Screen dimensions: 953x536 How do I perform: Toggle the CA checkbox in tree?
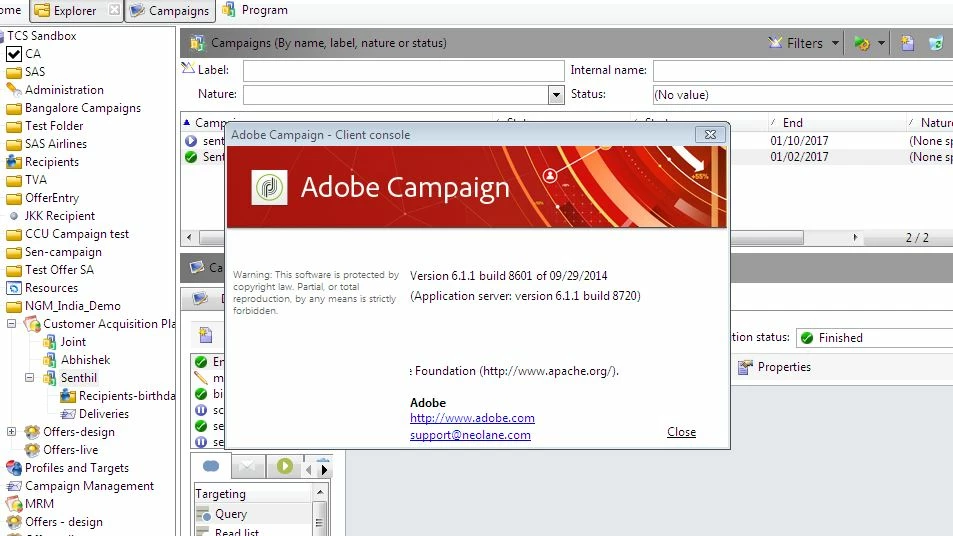[x=14, y=54]
